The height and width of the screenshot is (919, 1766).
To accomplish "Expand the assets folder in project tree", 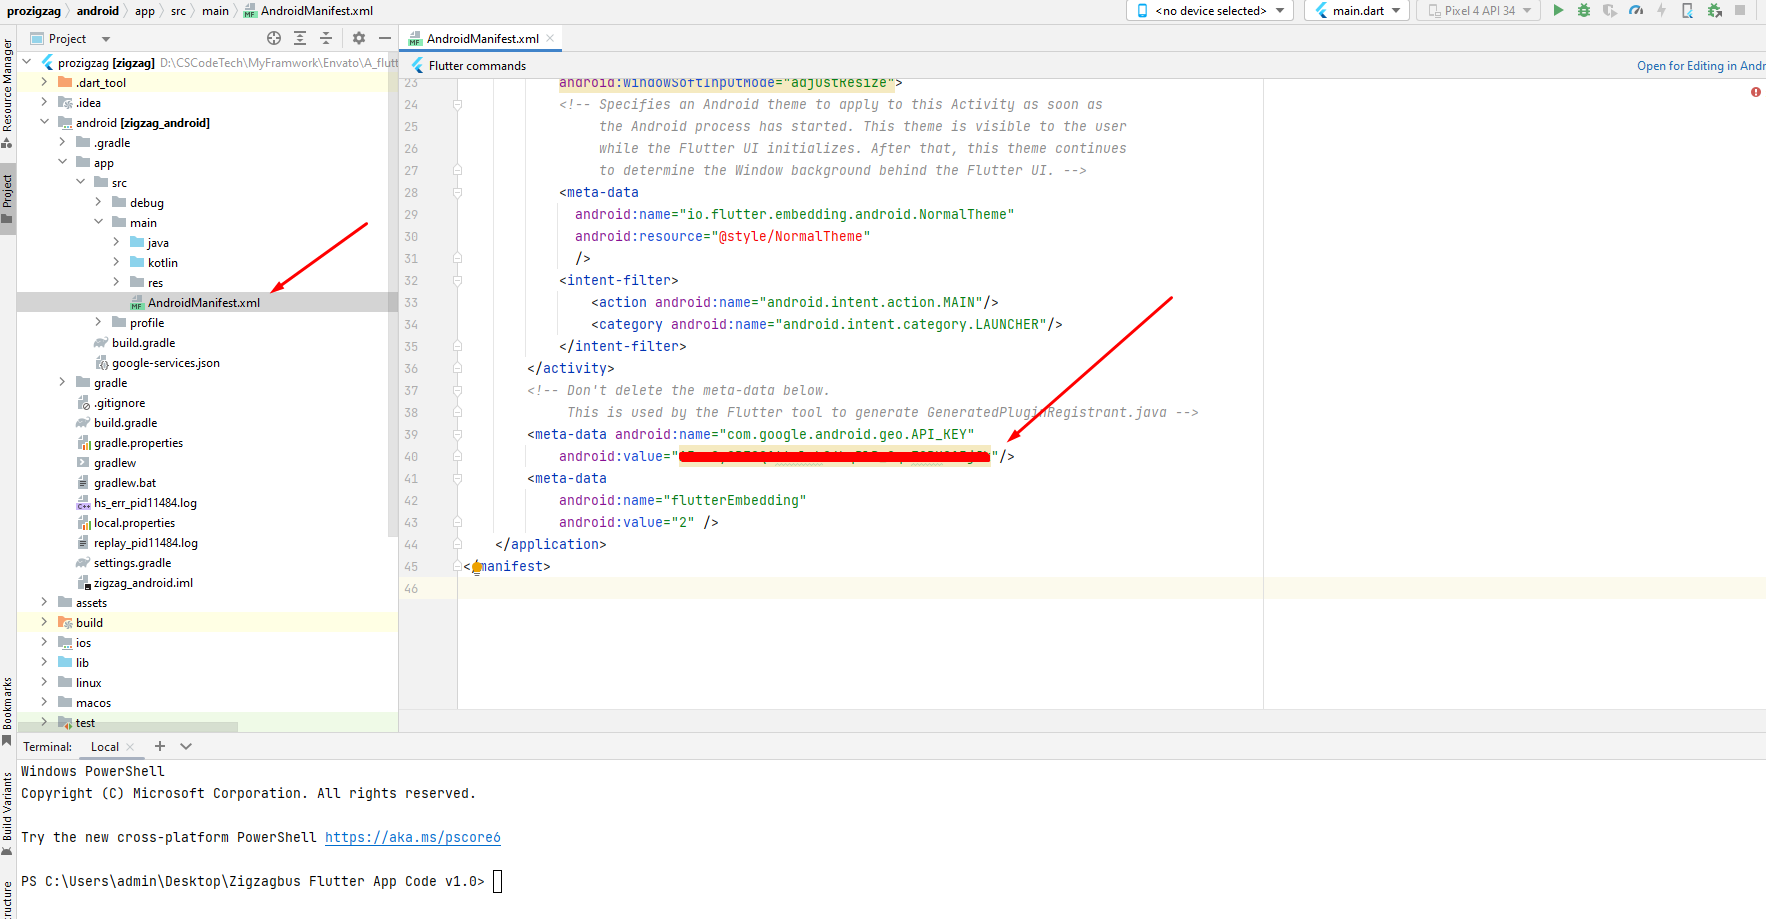I will tap(44, 602).
